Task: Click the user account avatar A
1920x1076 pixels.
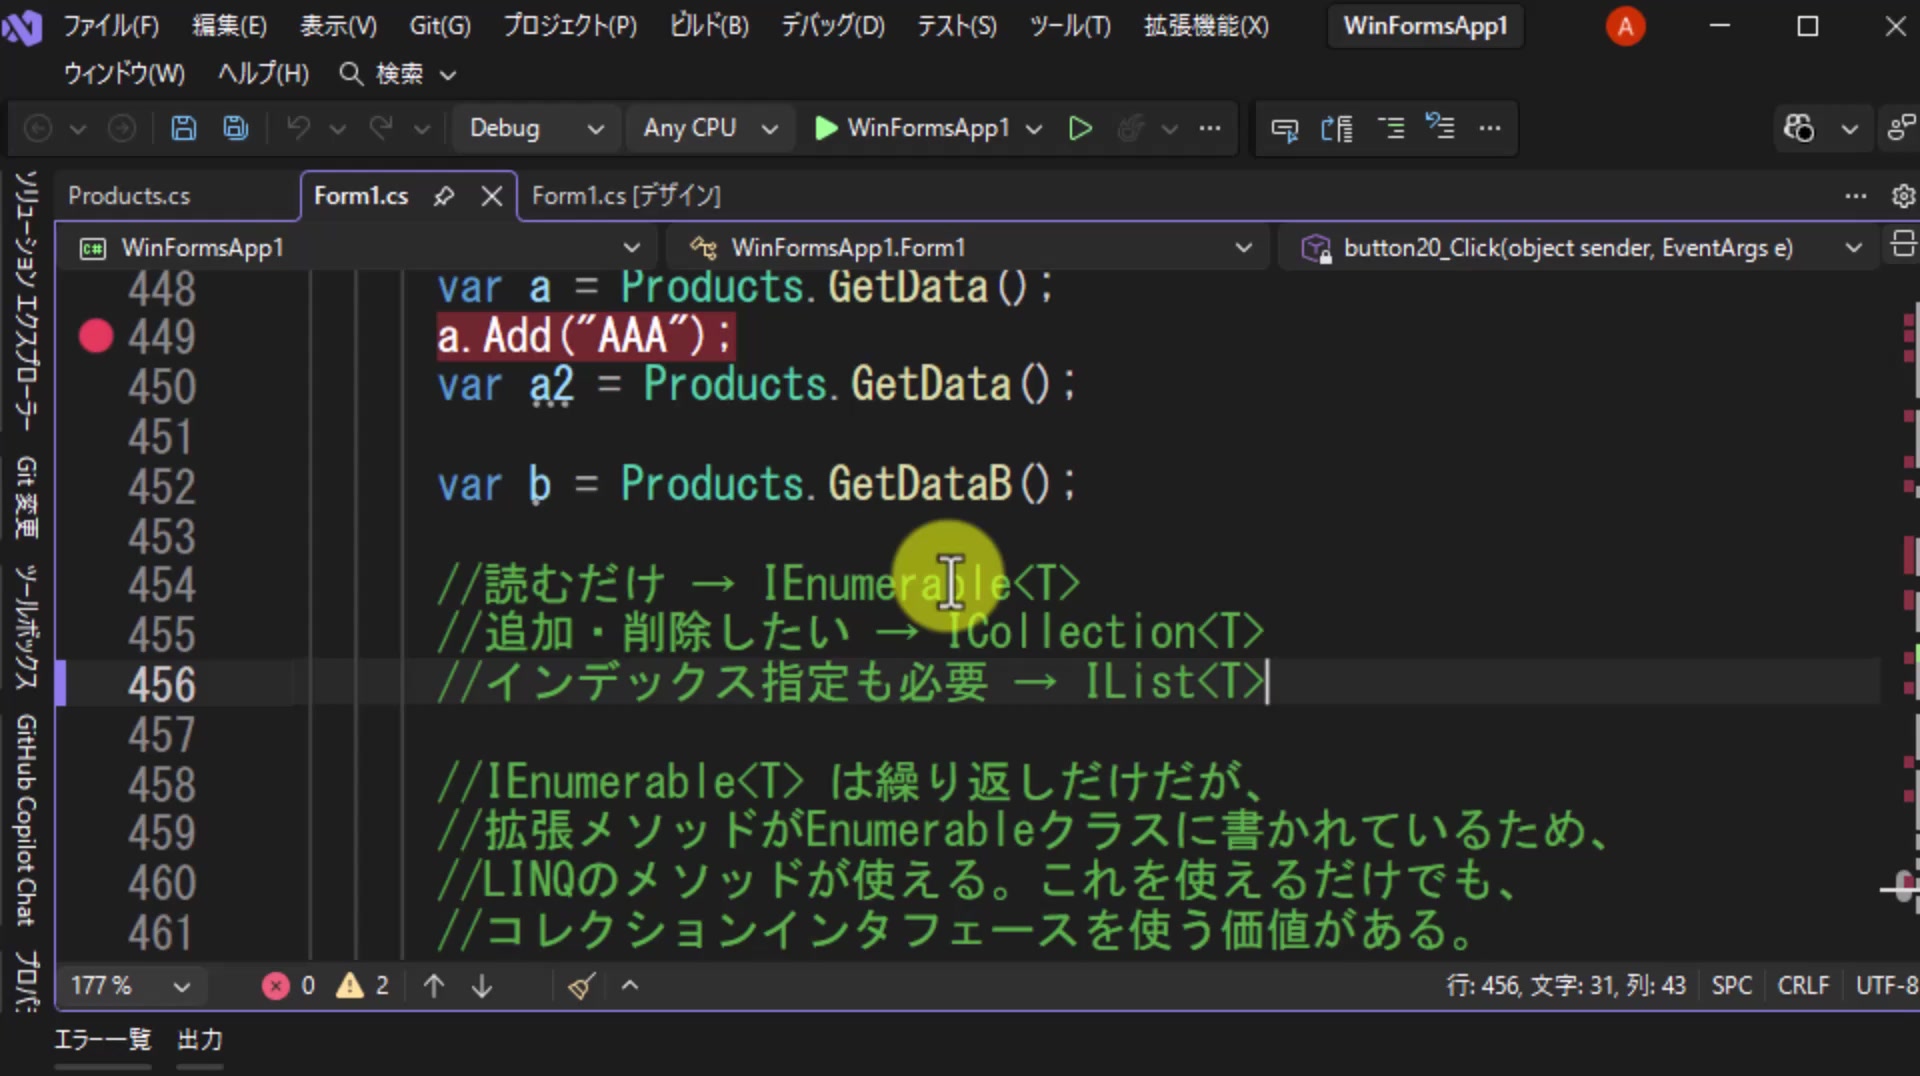Action: [x=1625, y=26]
